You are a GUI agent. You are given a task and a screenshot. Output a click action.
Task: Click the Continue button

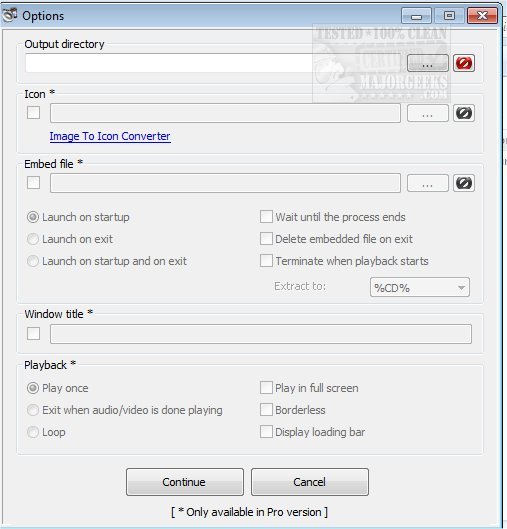pyautogui.click(x=185, y=482)
